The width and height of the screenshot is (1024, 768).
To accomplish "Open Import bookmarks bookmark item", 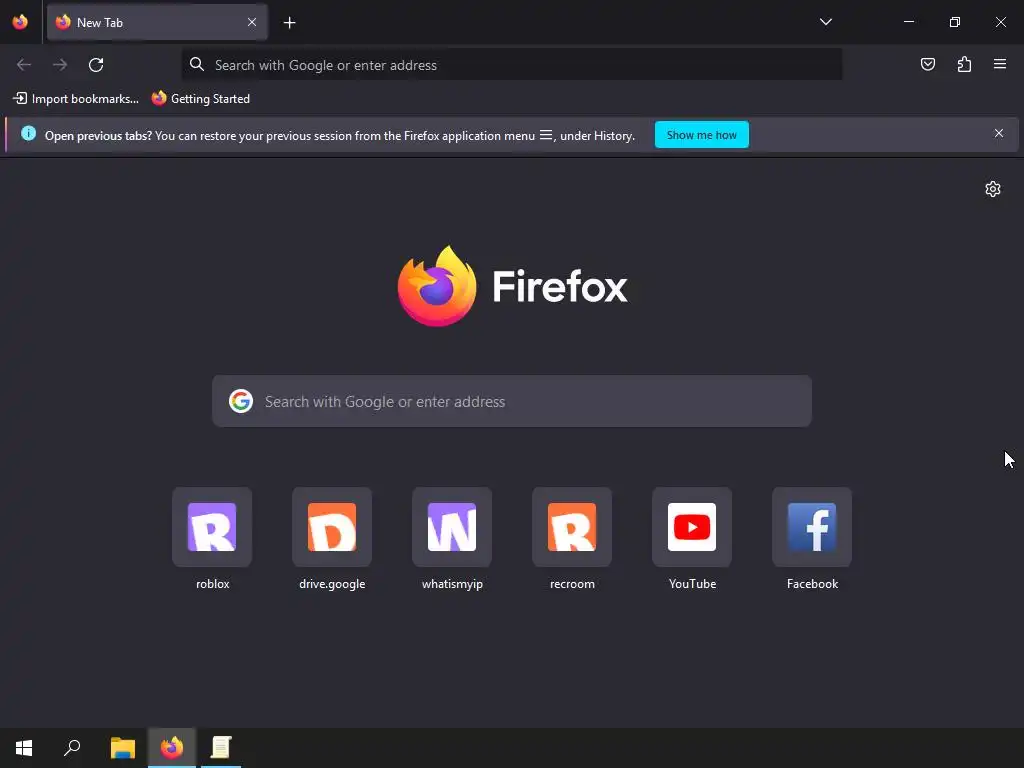I will pos(76,99).
